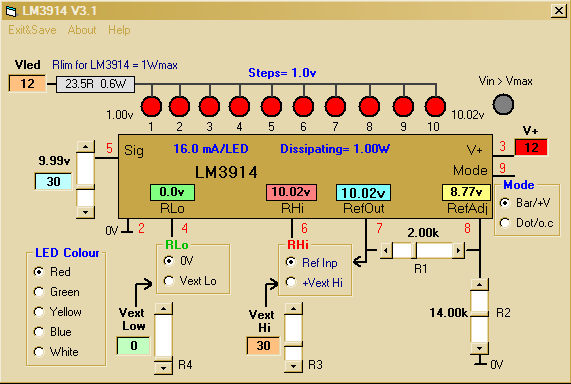The image size is (571, 384).
Task: Click LED number 1 indicator
Action: [151, 106]
